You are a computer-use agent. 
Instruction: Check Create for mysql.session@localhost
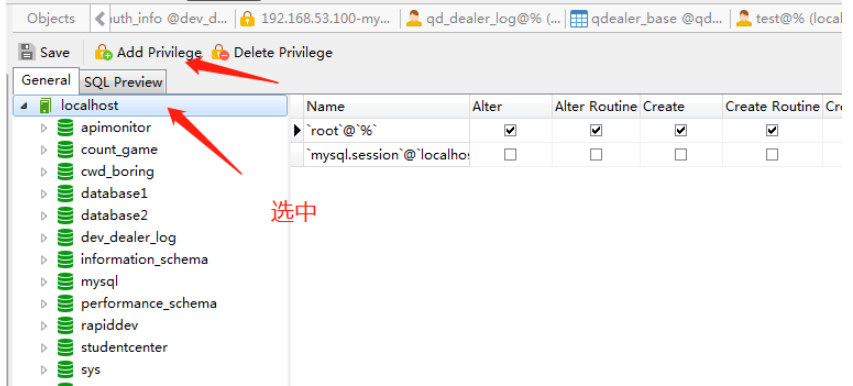coord(681,155)
